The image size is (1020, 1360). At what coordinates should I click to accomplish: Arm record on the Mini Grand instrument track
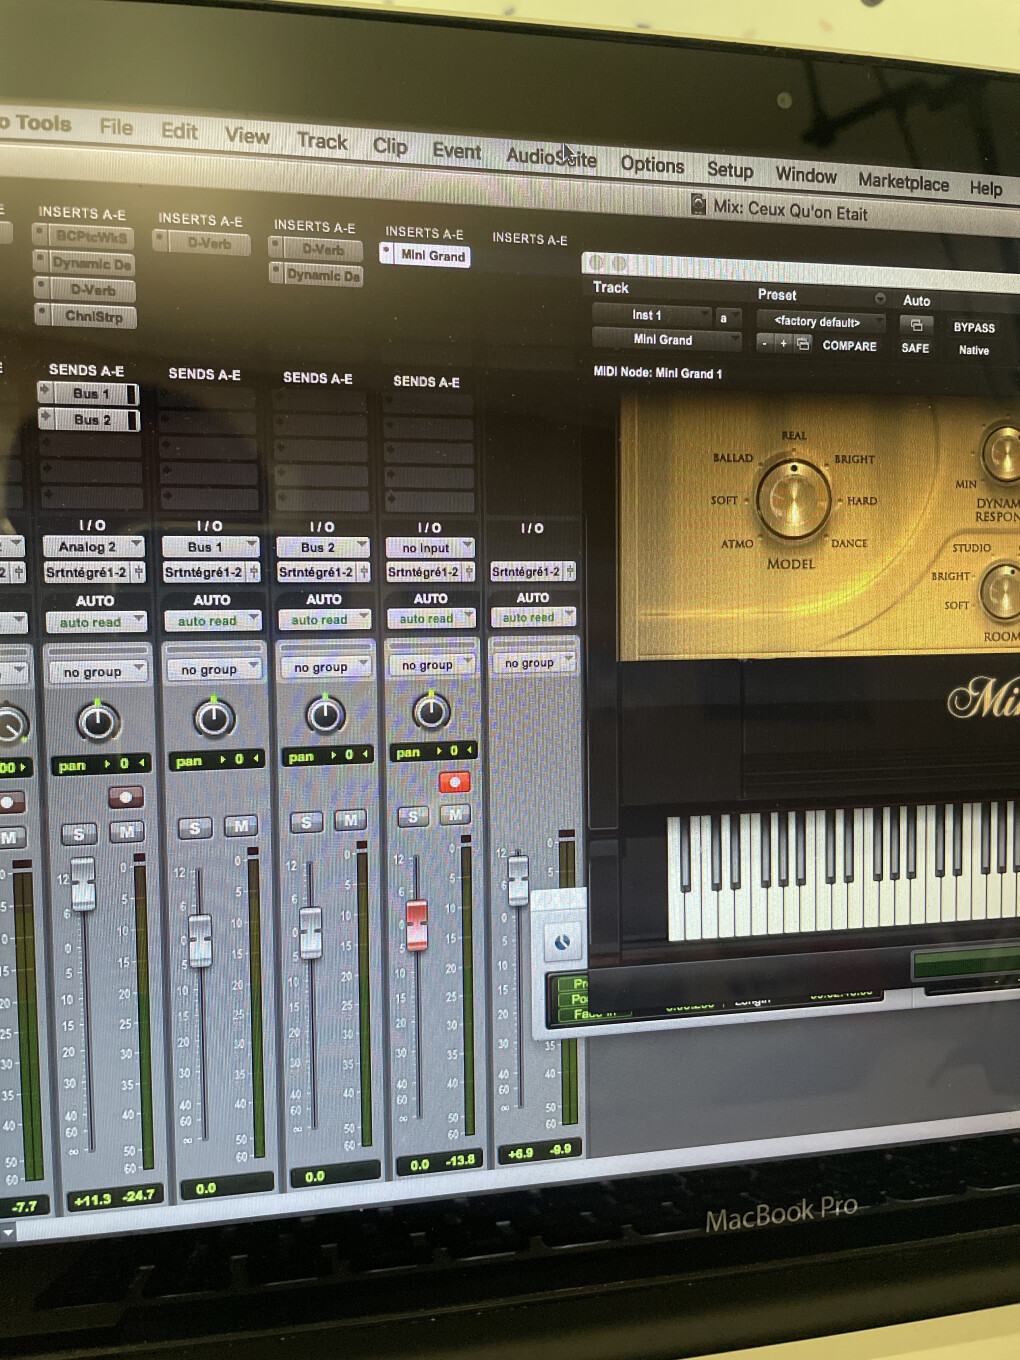[x=454, y=781]
